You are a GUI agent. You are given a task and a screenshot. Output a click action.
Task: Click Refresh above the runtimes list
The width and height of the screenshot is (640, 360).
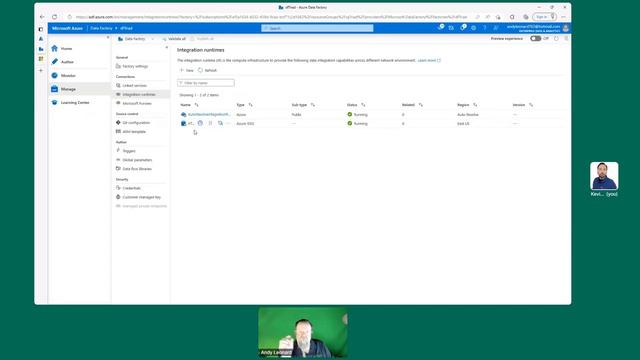pyautogui.click(x=207, y=70)
